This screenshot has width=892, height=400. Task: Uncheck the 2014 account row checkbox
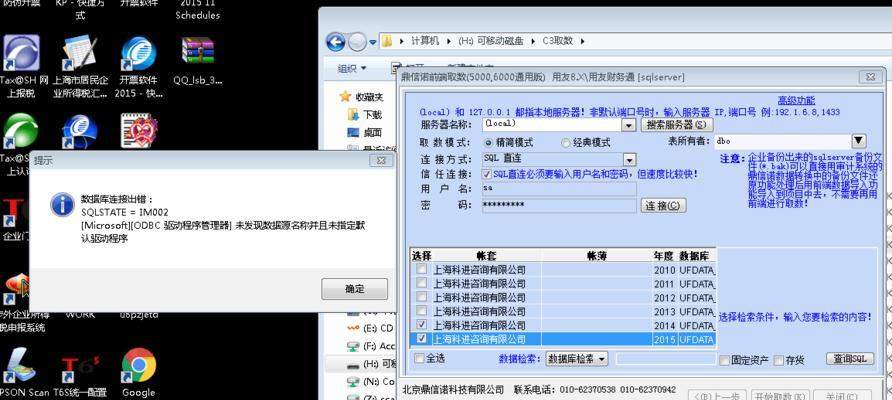(x=421, y=324)
